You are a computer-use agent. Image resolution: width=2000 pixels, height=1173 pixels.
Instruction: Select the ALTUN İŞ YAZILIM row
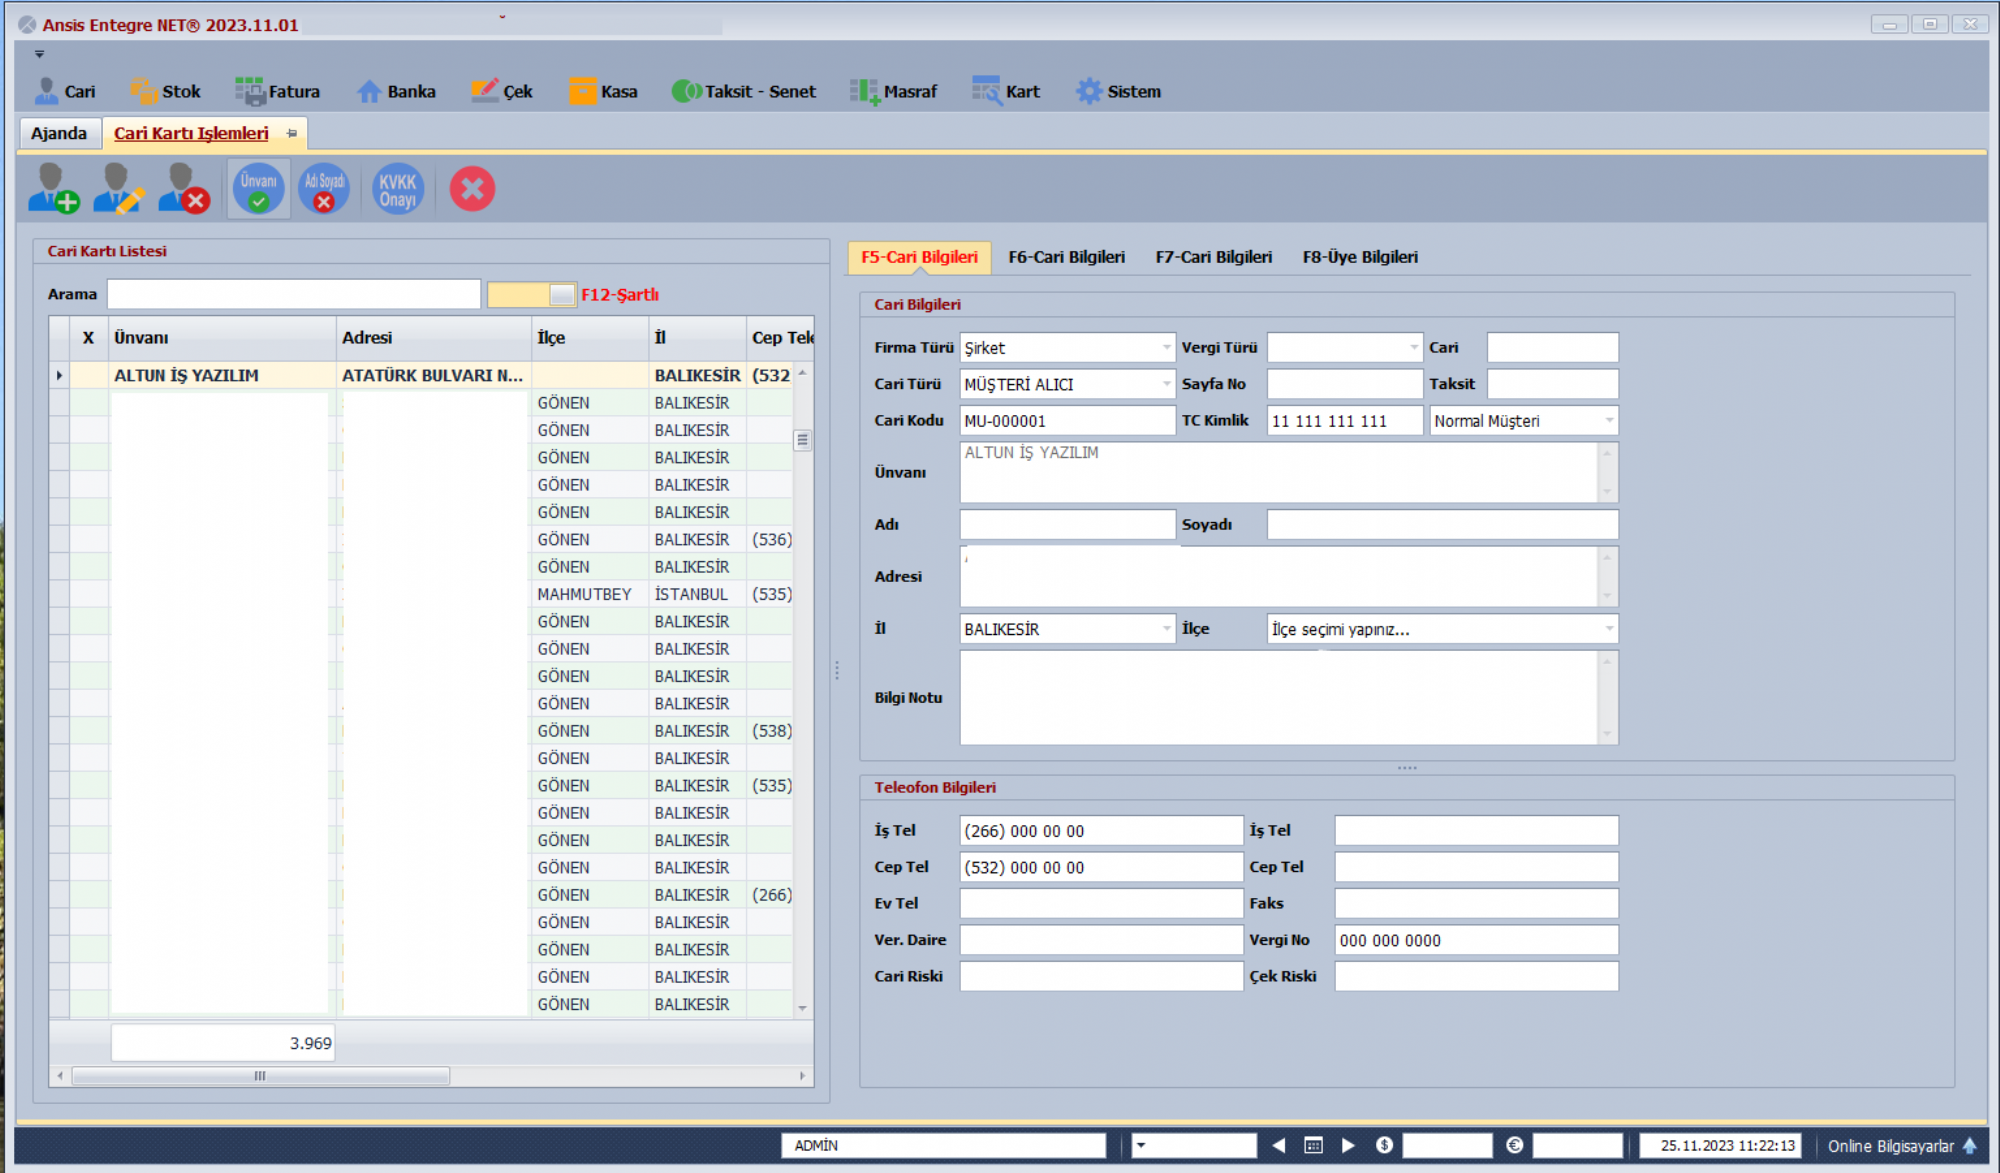coord(430,375)
